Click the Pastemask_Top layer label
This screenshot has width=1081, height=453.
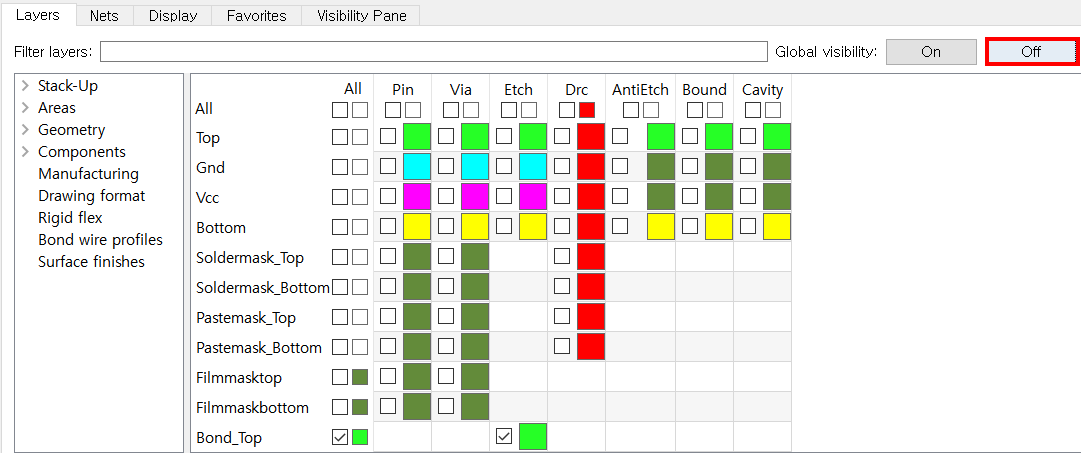click(246, 317)
